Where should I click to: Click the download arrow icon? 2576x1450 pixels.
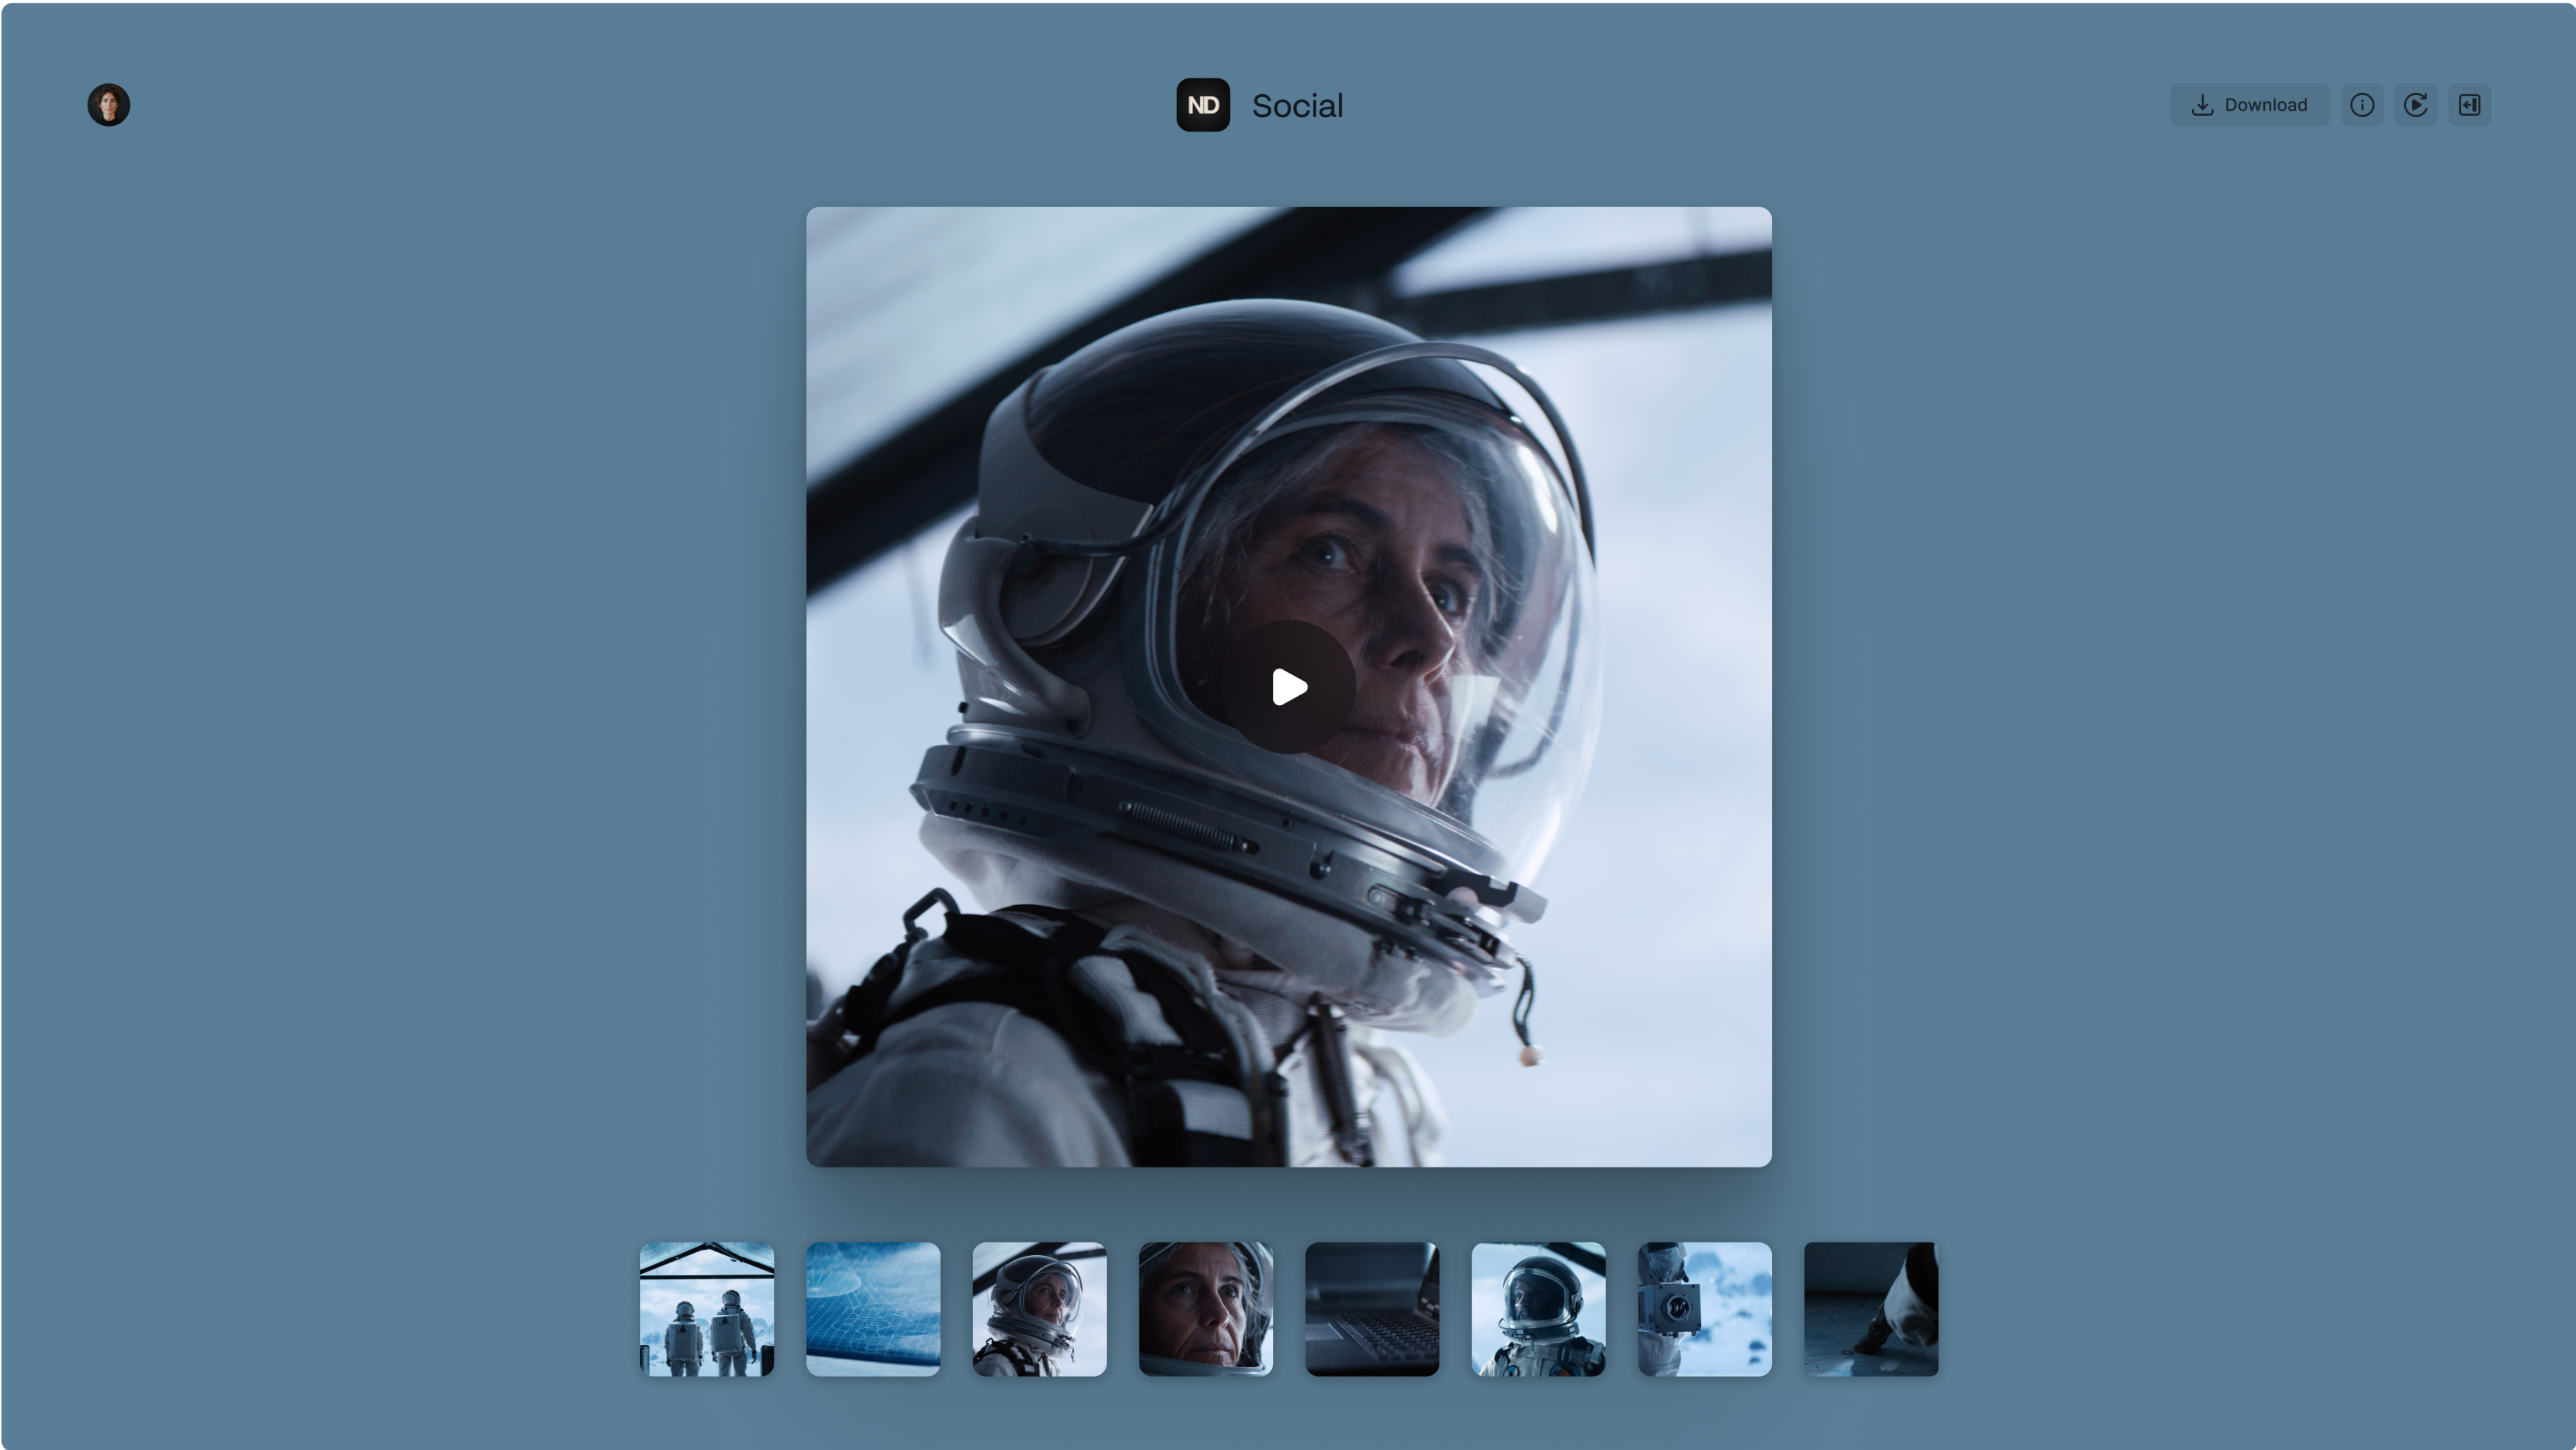click(x=2202, y=105)
